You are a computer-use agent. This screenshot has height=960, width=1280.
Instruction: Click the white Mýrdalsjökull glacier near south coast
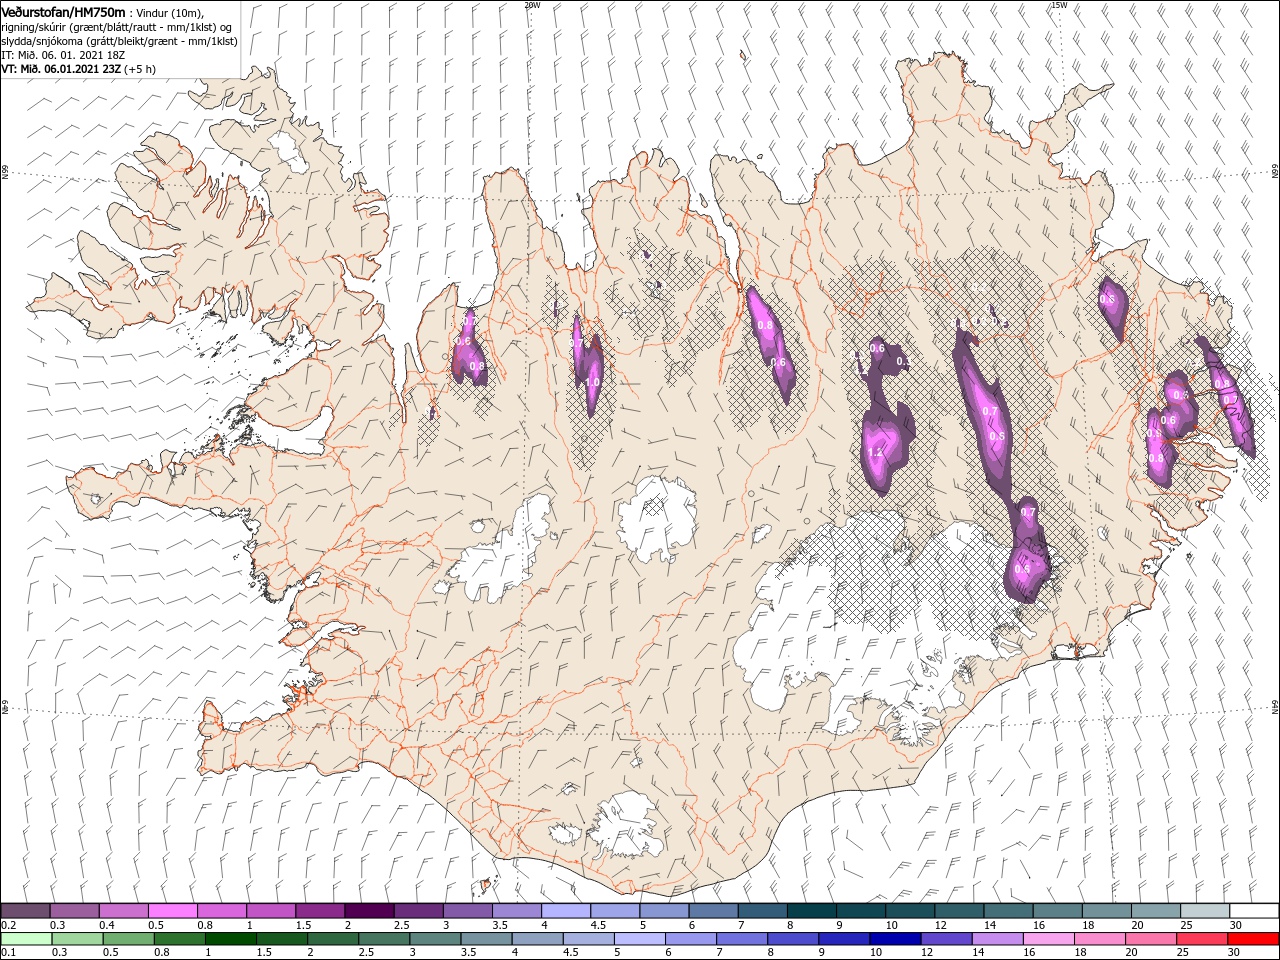pos(625,825)
